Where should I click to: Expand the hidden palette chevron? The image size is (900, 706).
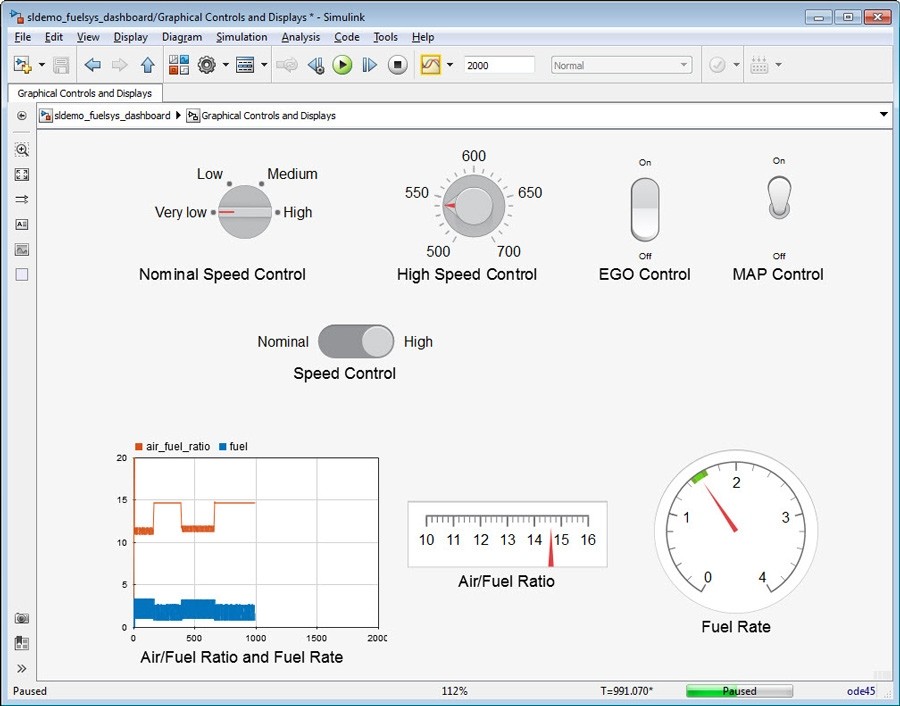pos(22,669)
